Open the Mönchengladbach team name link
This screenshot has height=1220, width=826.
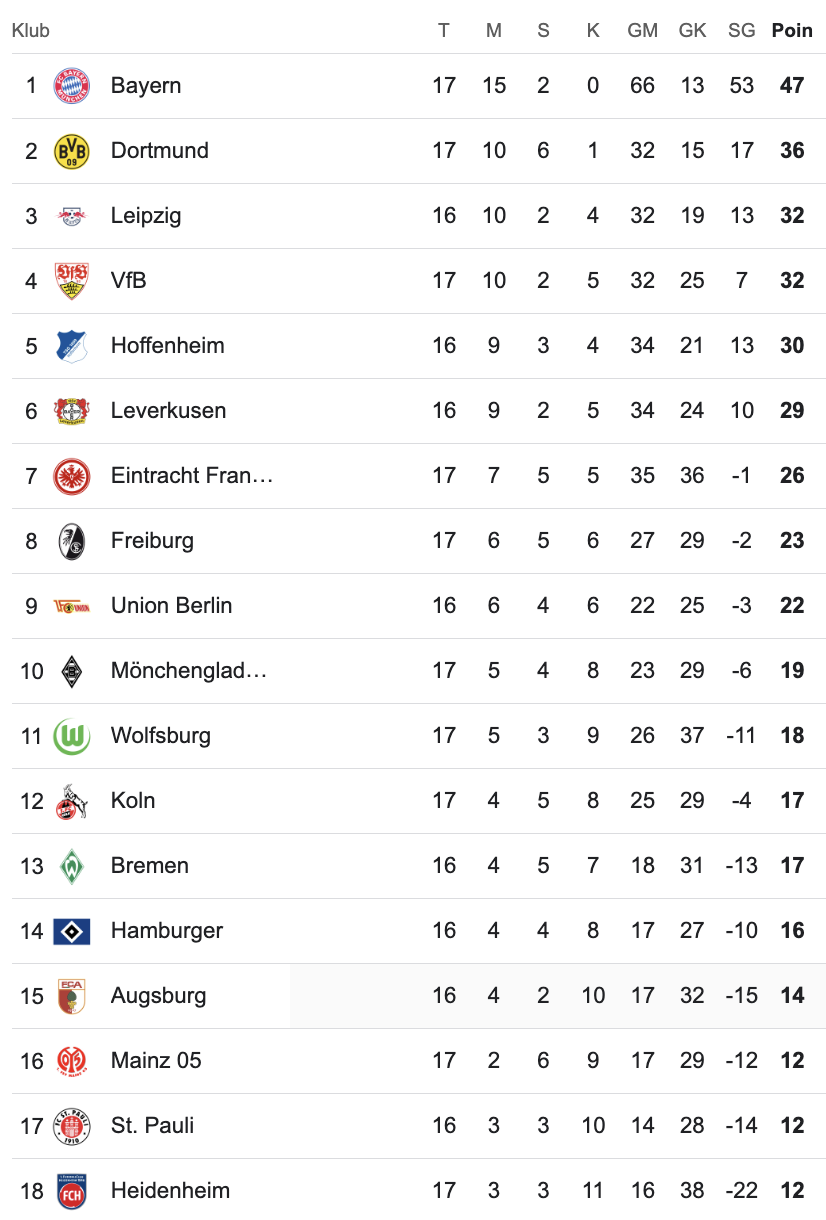click(188, 671)
